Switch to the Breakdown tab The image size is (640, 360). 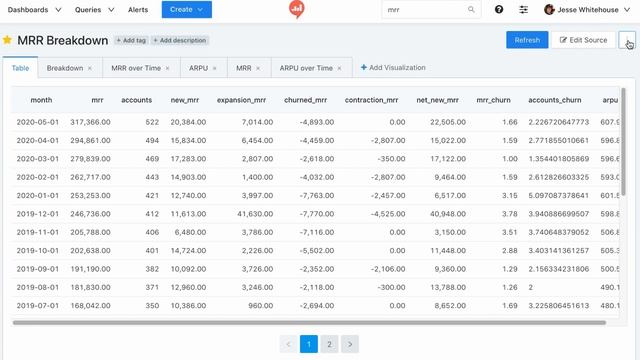(x=65, y=68)
